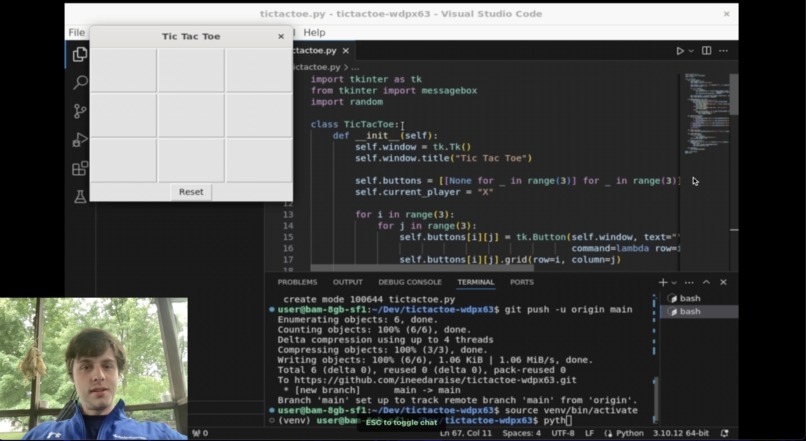Click UTF-8 encoding in status bar
806x441 pixels.
pos(563,433)
